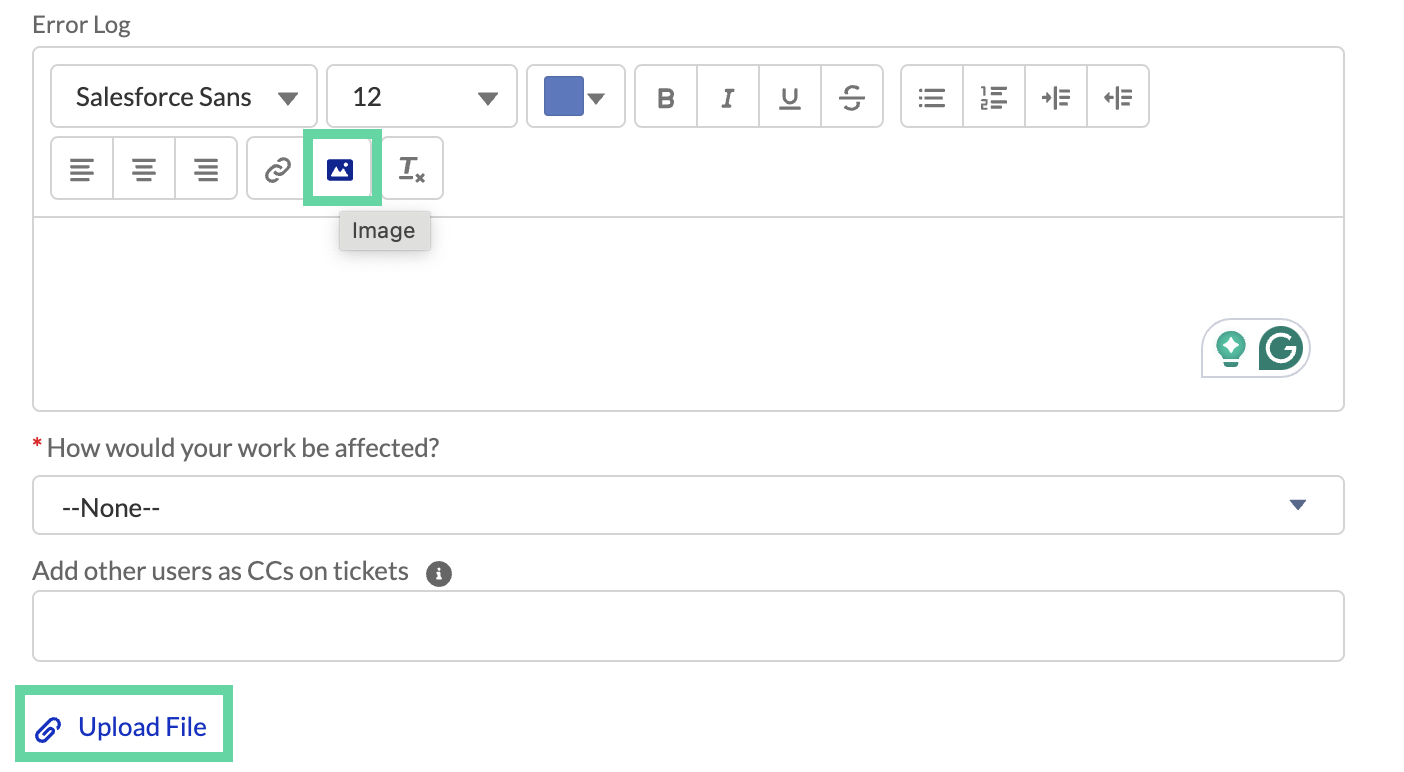Underline the selected text
This screenshot has width=1404, height=772.
tap(789, 96)
